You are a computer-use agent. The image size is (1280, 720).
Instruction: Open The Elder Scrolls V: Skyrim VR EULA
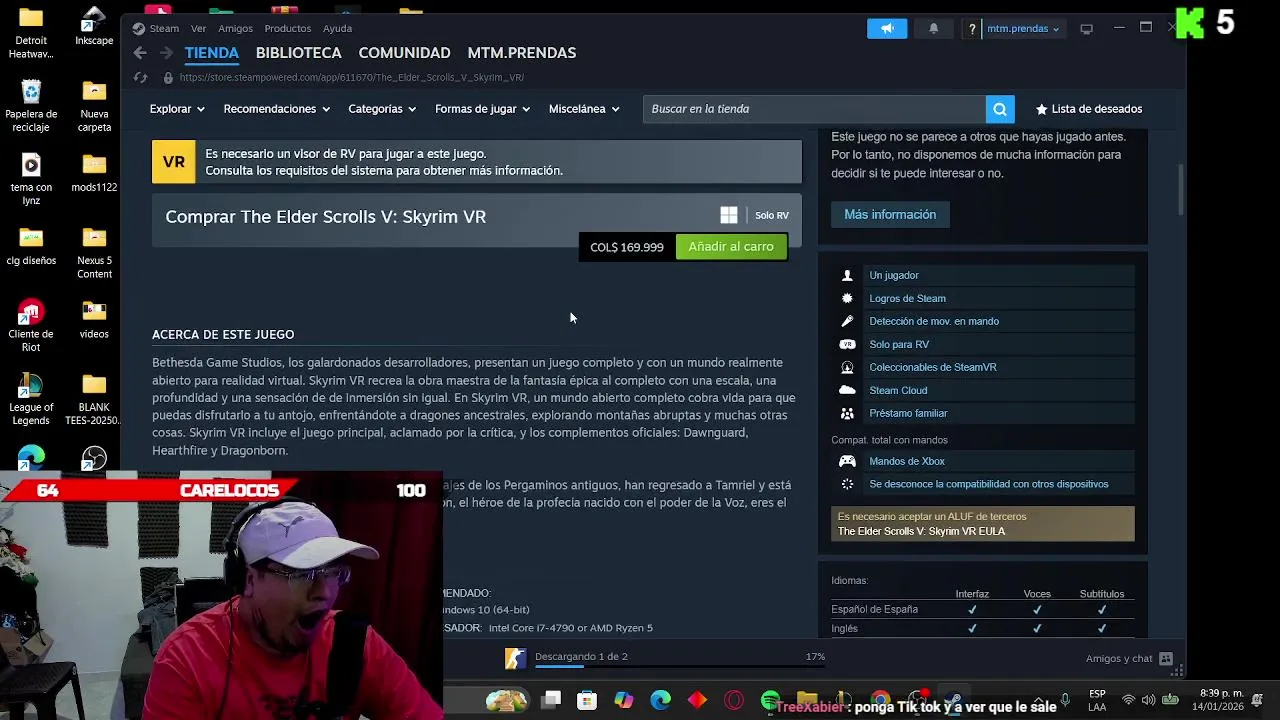point(921,532)
